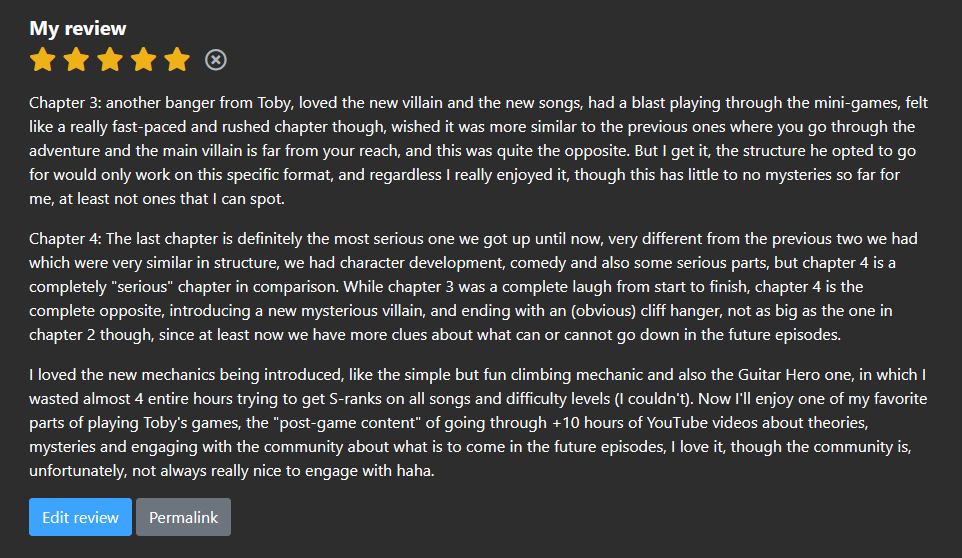962x558 pixels.
Task: Click the word 'mini-games' in first paragraph
Action: pos(858,102)
